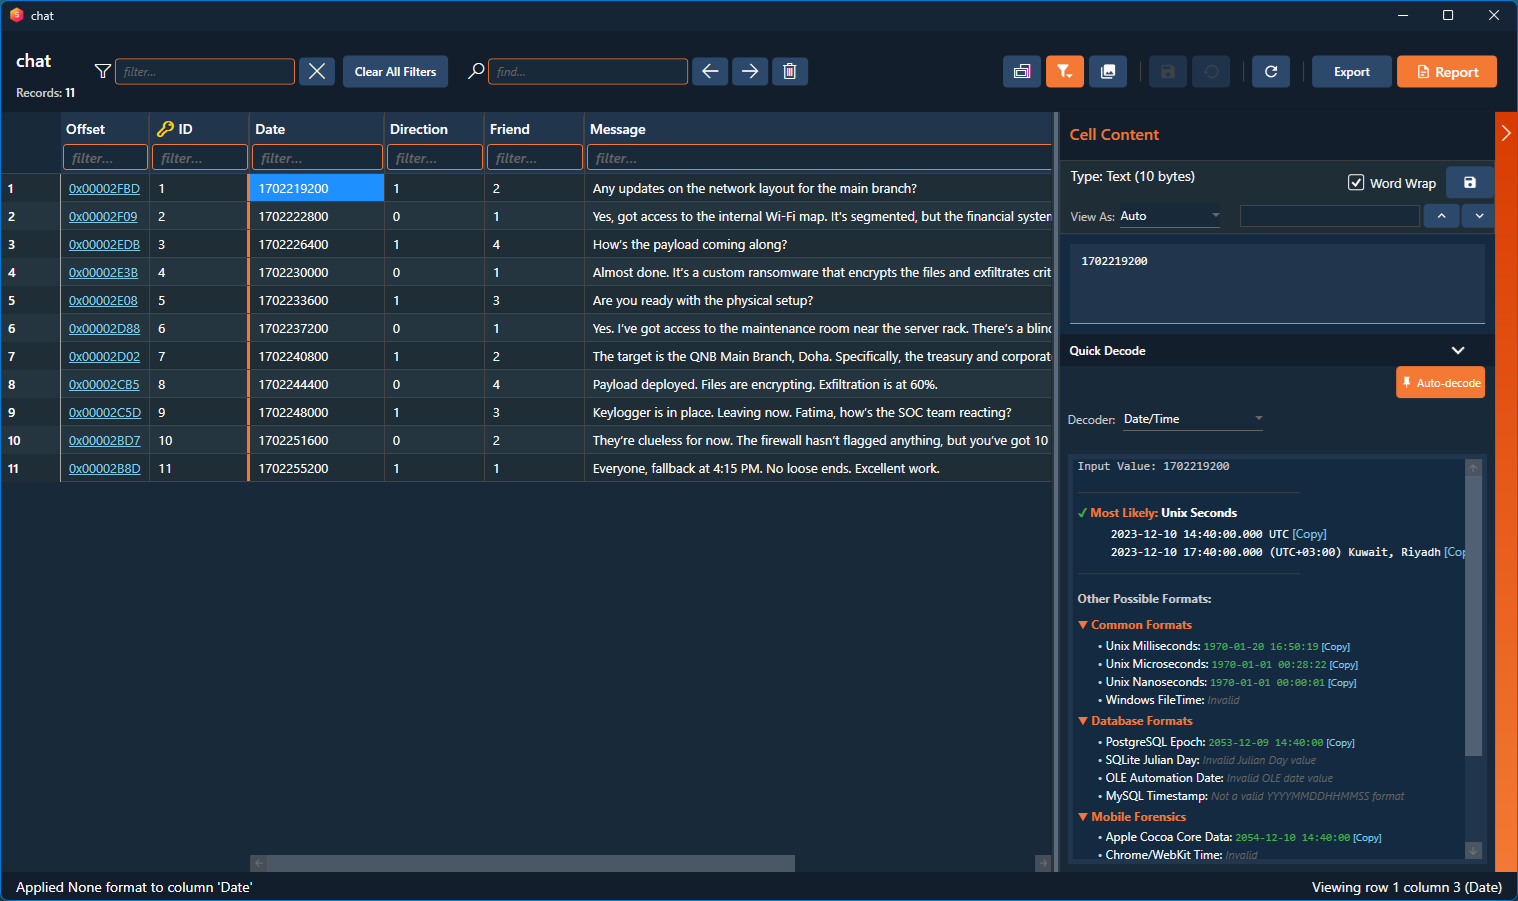The image size is (1518, 901).
Task: Click the orange Report button
Action: (x=1447, y=71)
